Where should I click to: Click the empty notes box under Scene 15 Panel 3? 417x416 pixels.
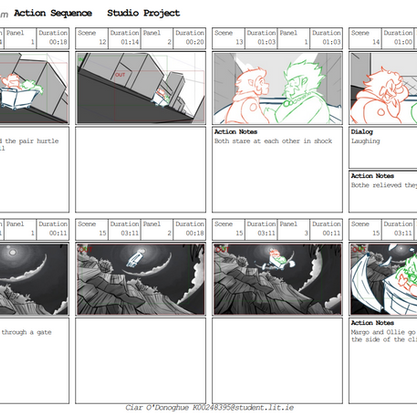tap(277, 361)
